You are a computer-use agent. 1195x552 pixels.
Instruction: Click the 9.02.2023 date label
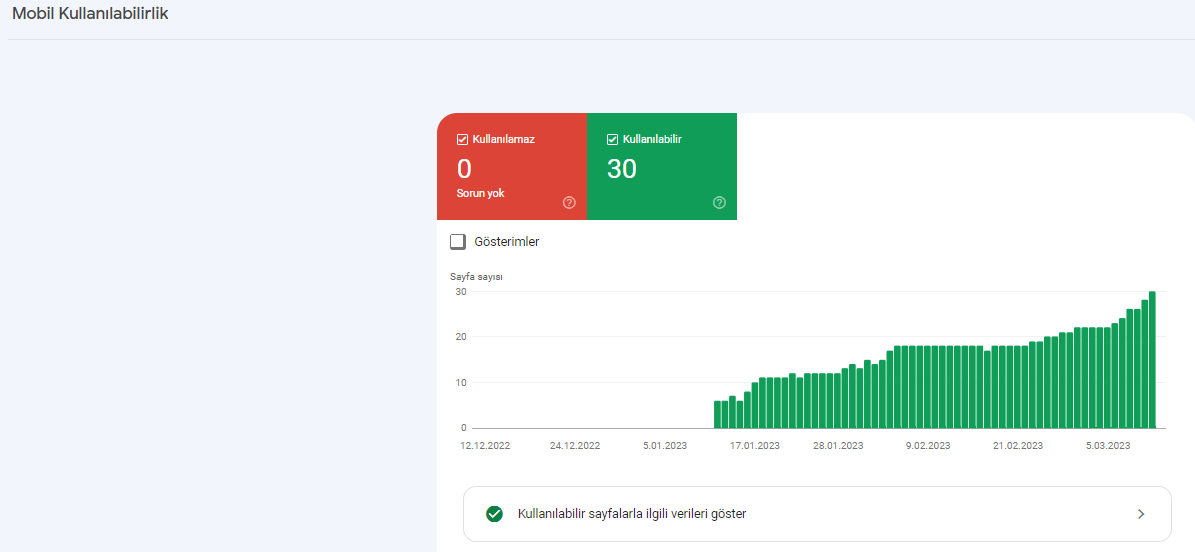click(927, 446)
